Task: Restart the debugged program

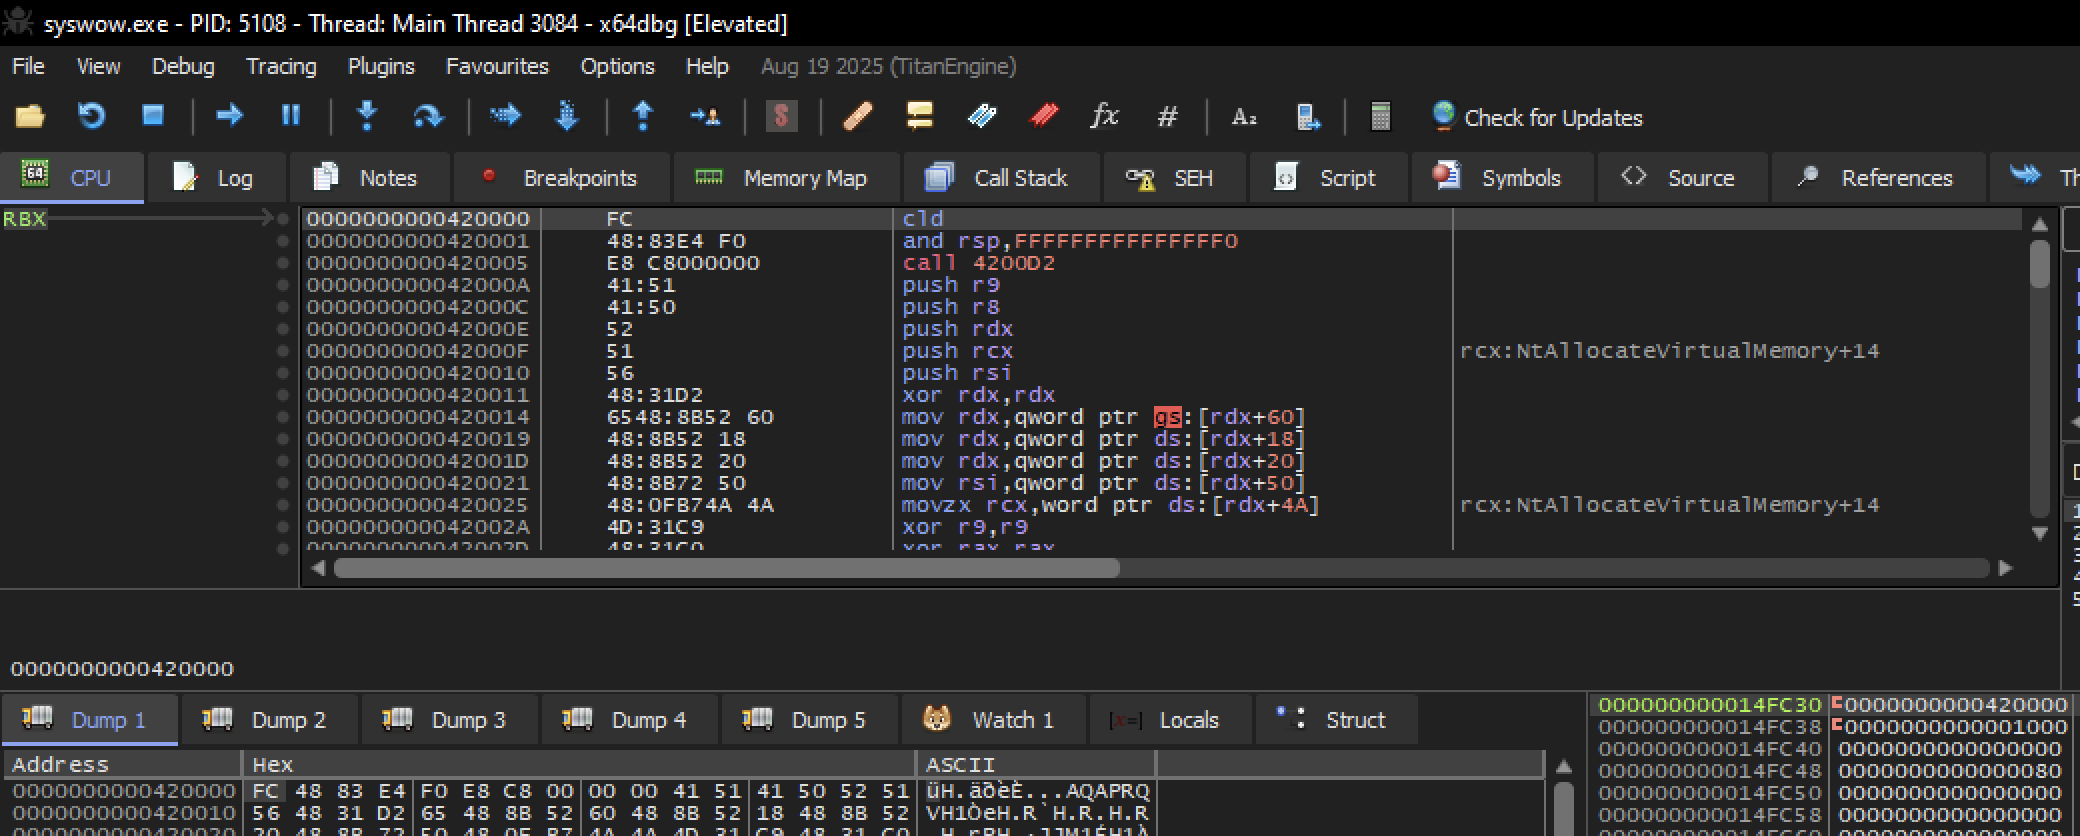Action: pos(91,117)
